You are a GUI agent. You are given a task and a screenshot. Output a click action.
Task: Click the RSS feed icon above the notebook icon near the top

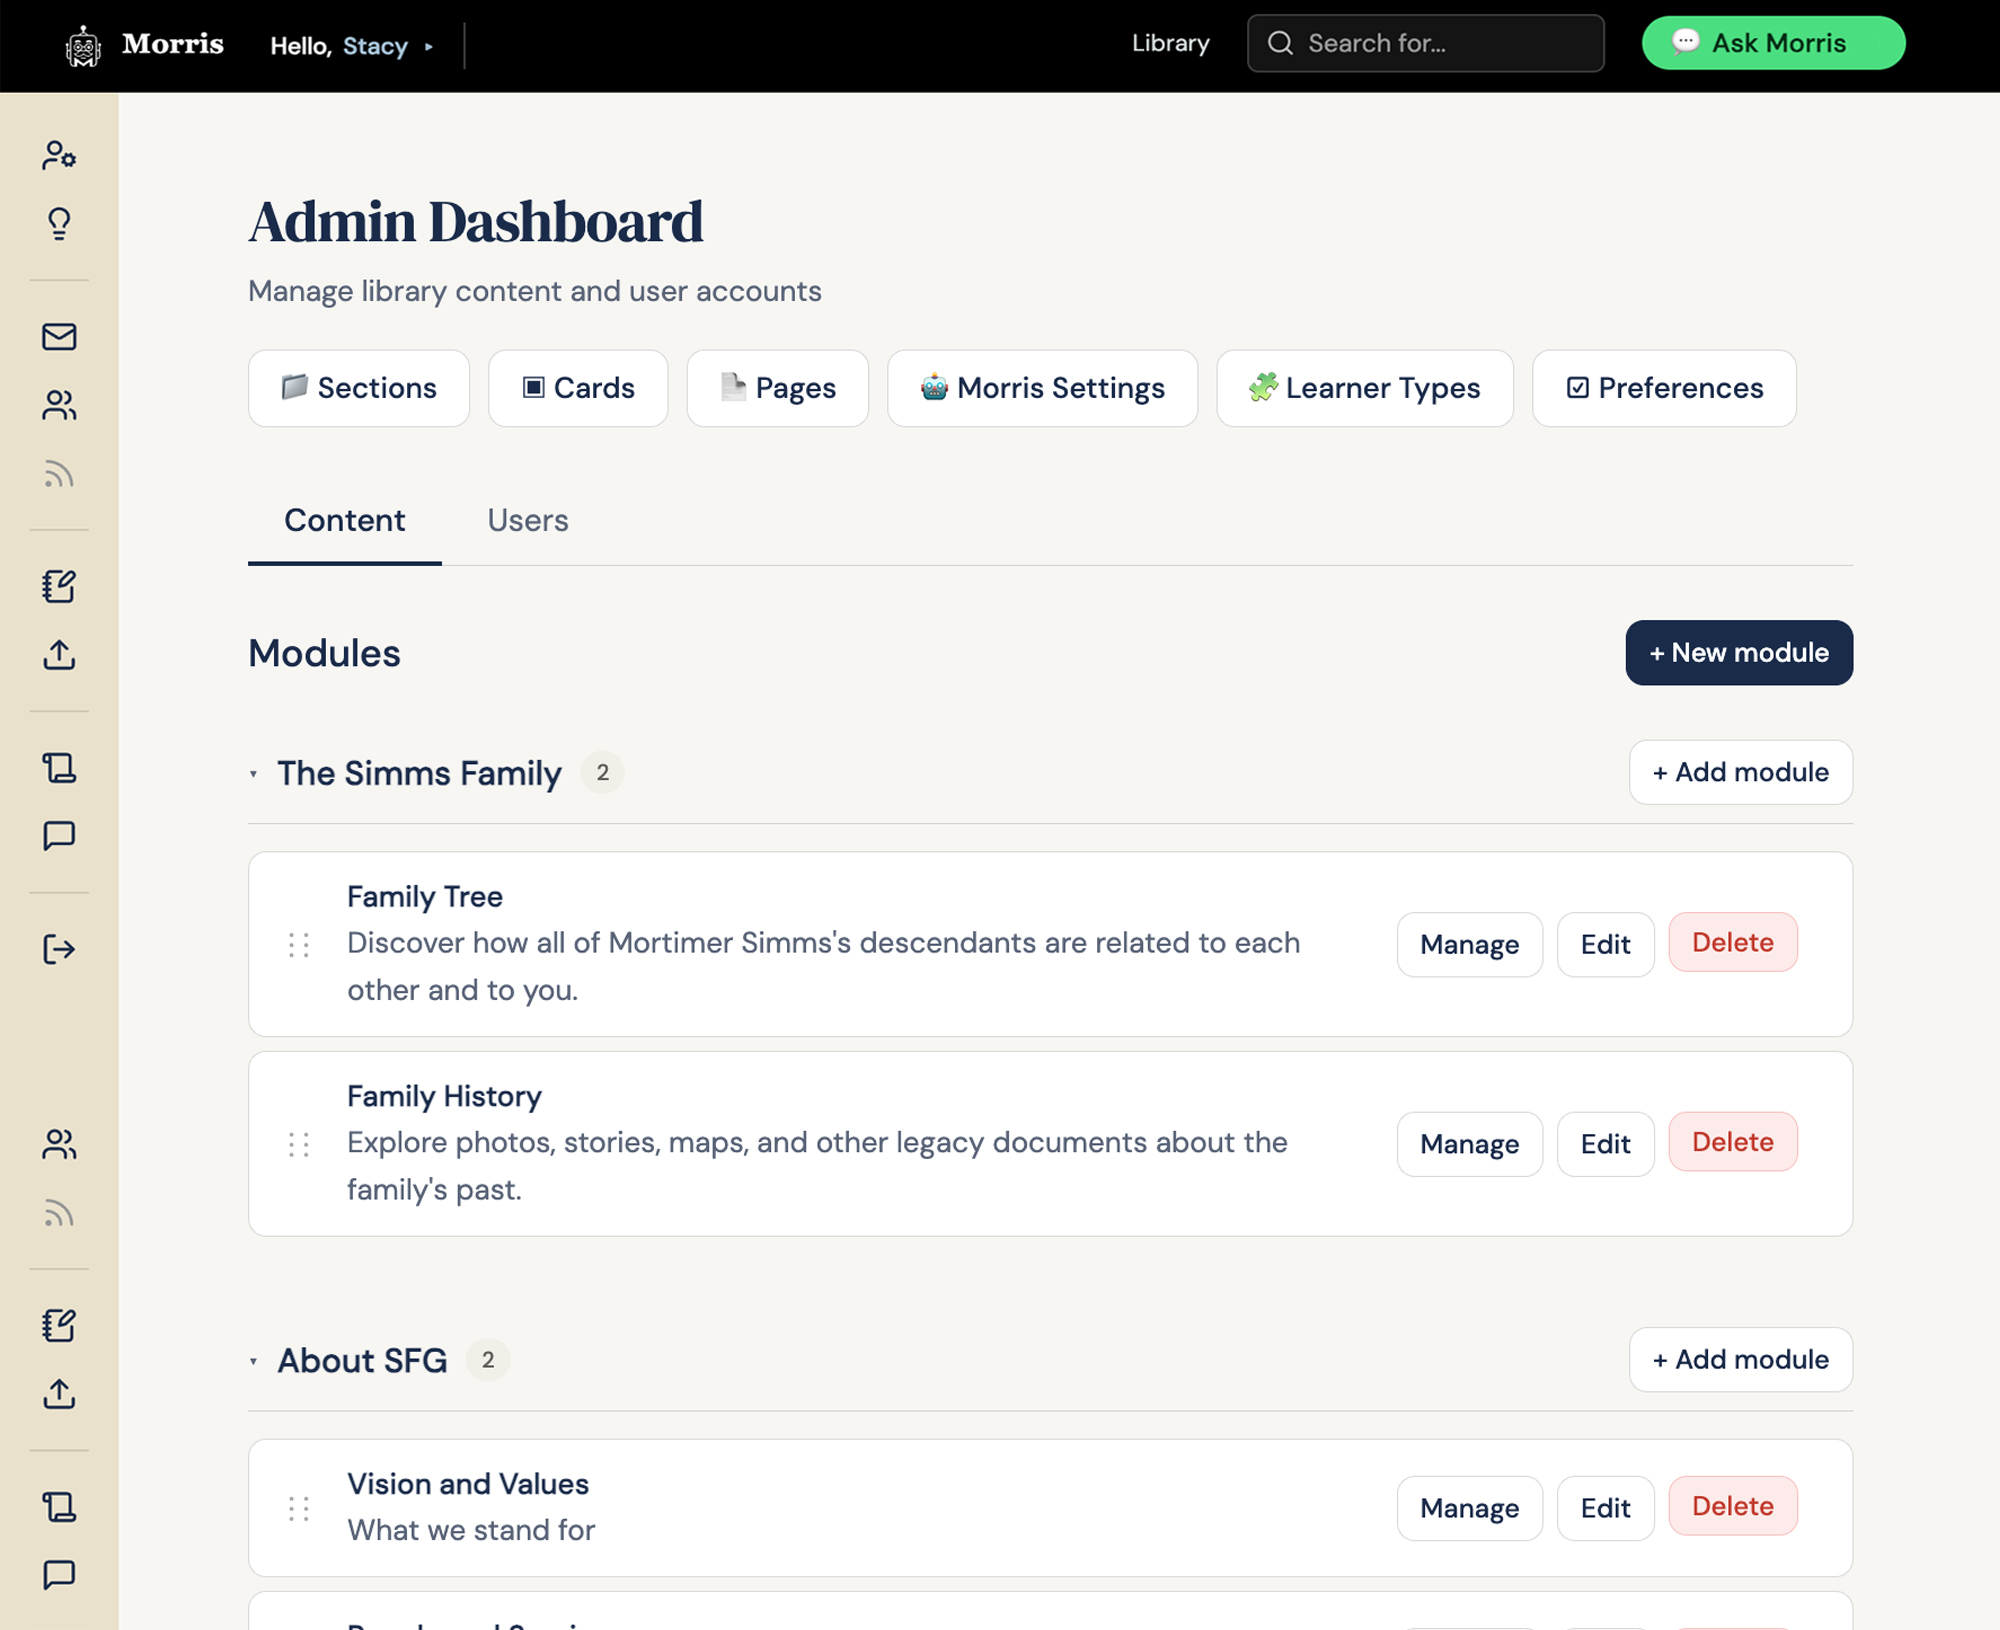click(x=59, y=473)
